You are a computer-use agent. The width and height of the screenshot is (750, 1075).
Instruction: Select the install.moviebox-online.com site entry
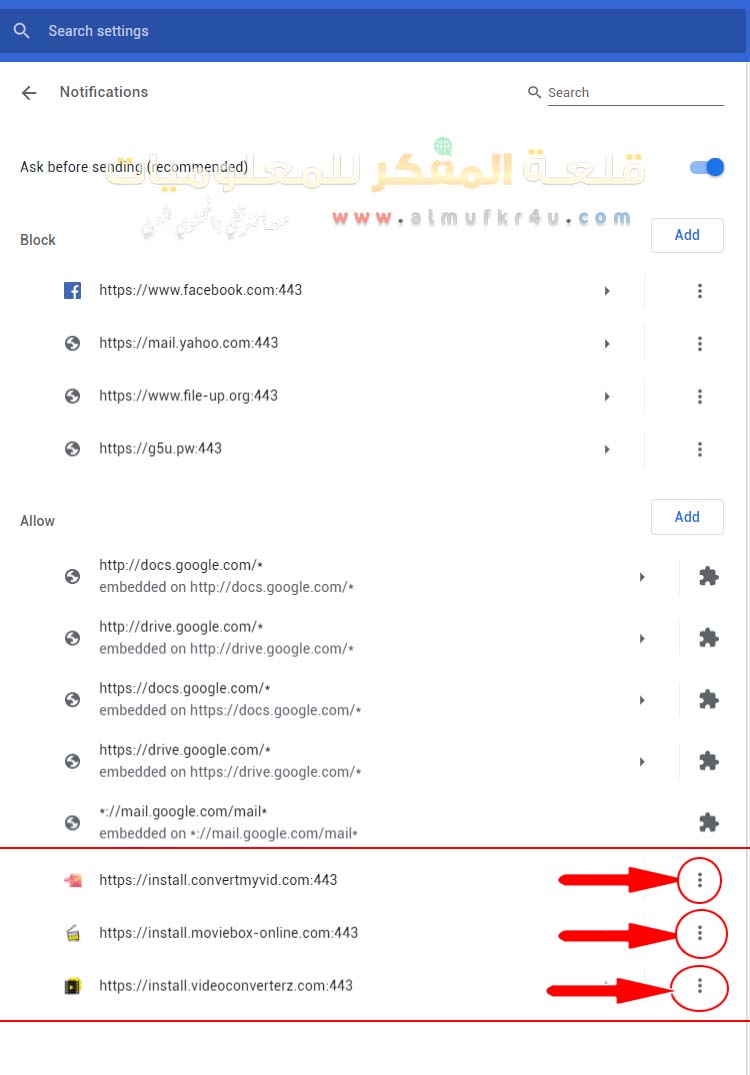click(x=228, y=932)
